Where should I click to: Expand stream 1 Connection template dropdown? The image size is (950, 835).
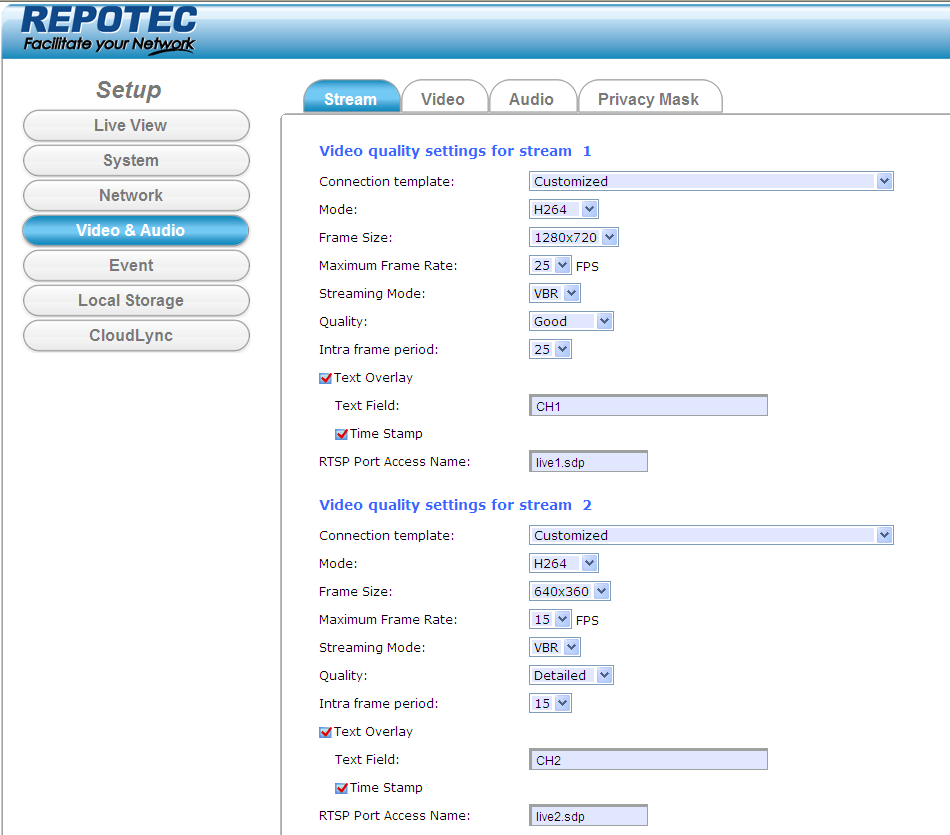(x=710, y=182)
